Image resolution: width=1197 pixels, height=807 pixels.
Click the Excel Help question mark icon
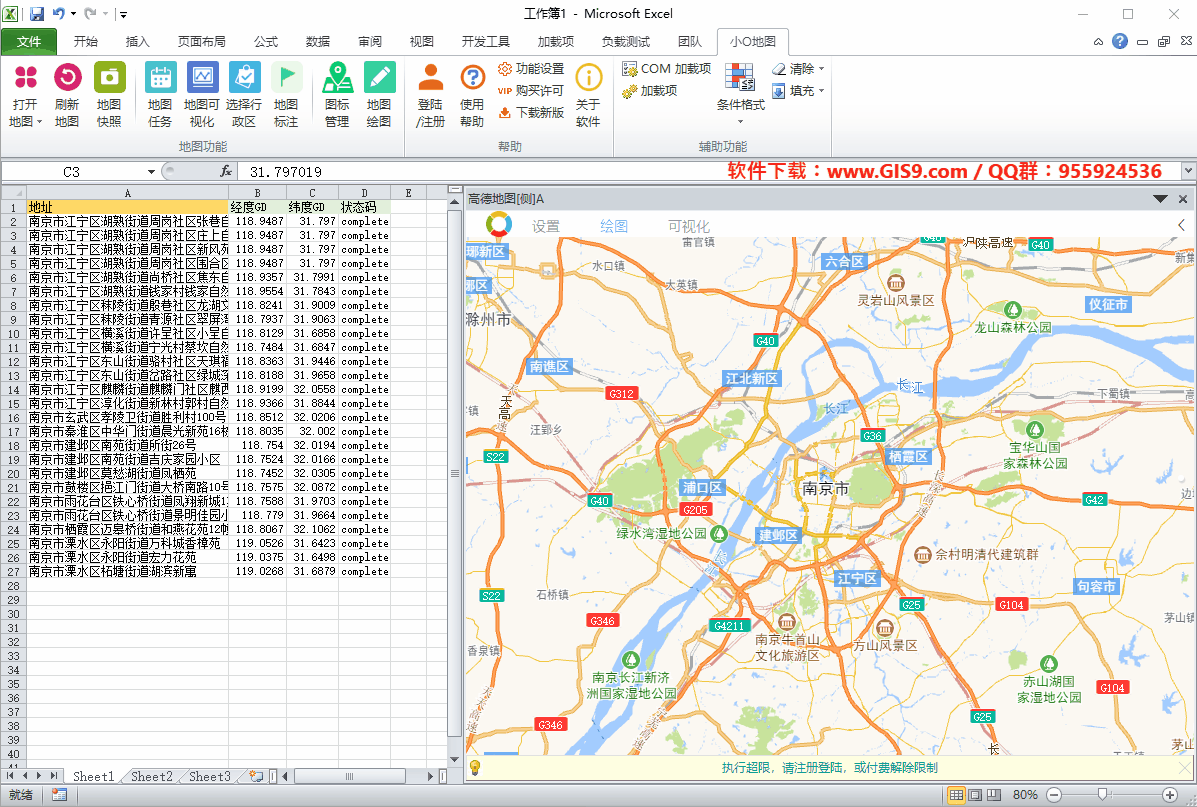(1120, 41)
